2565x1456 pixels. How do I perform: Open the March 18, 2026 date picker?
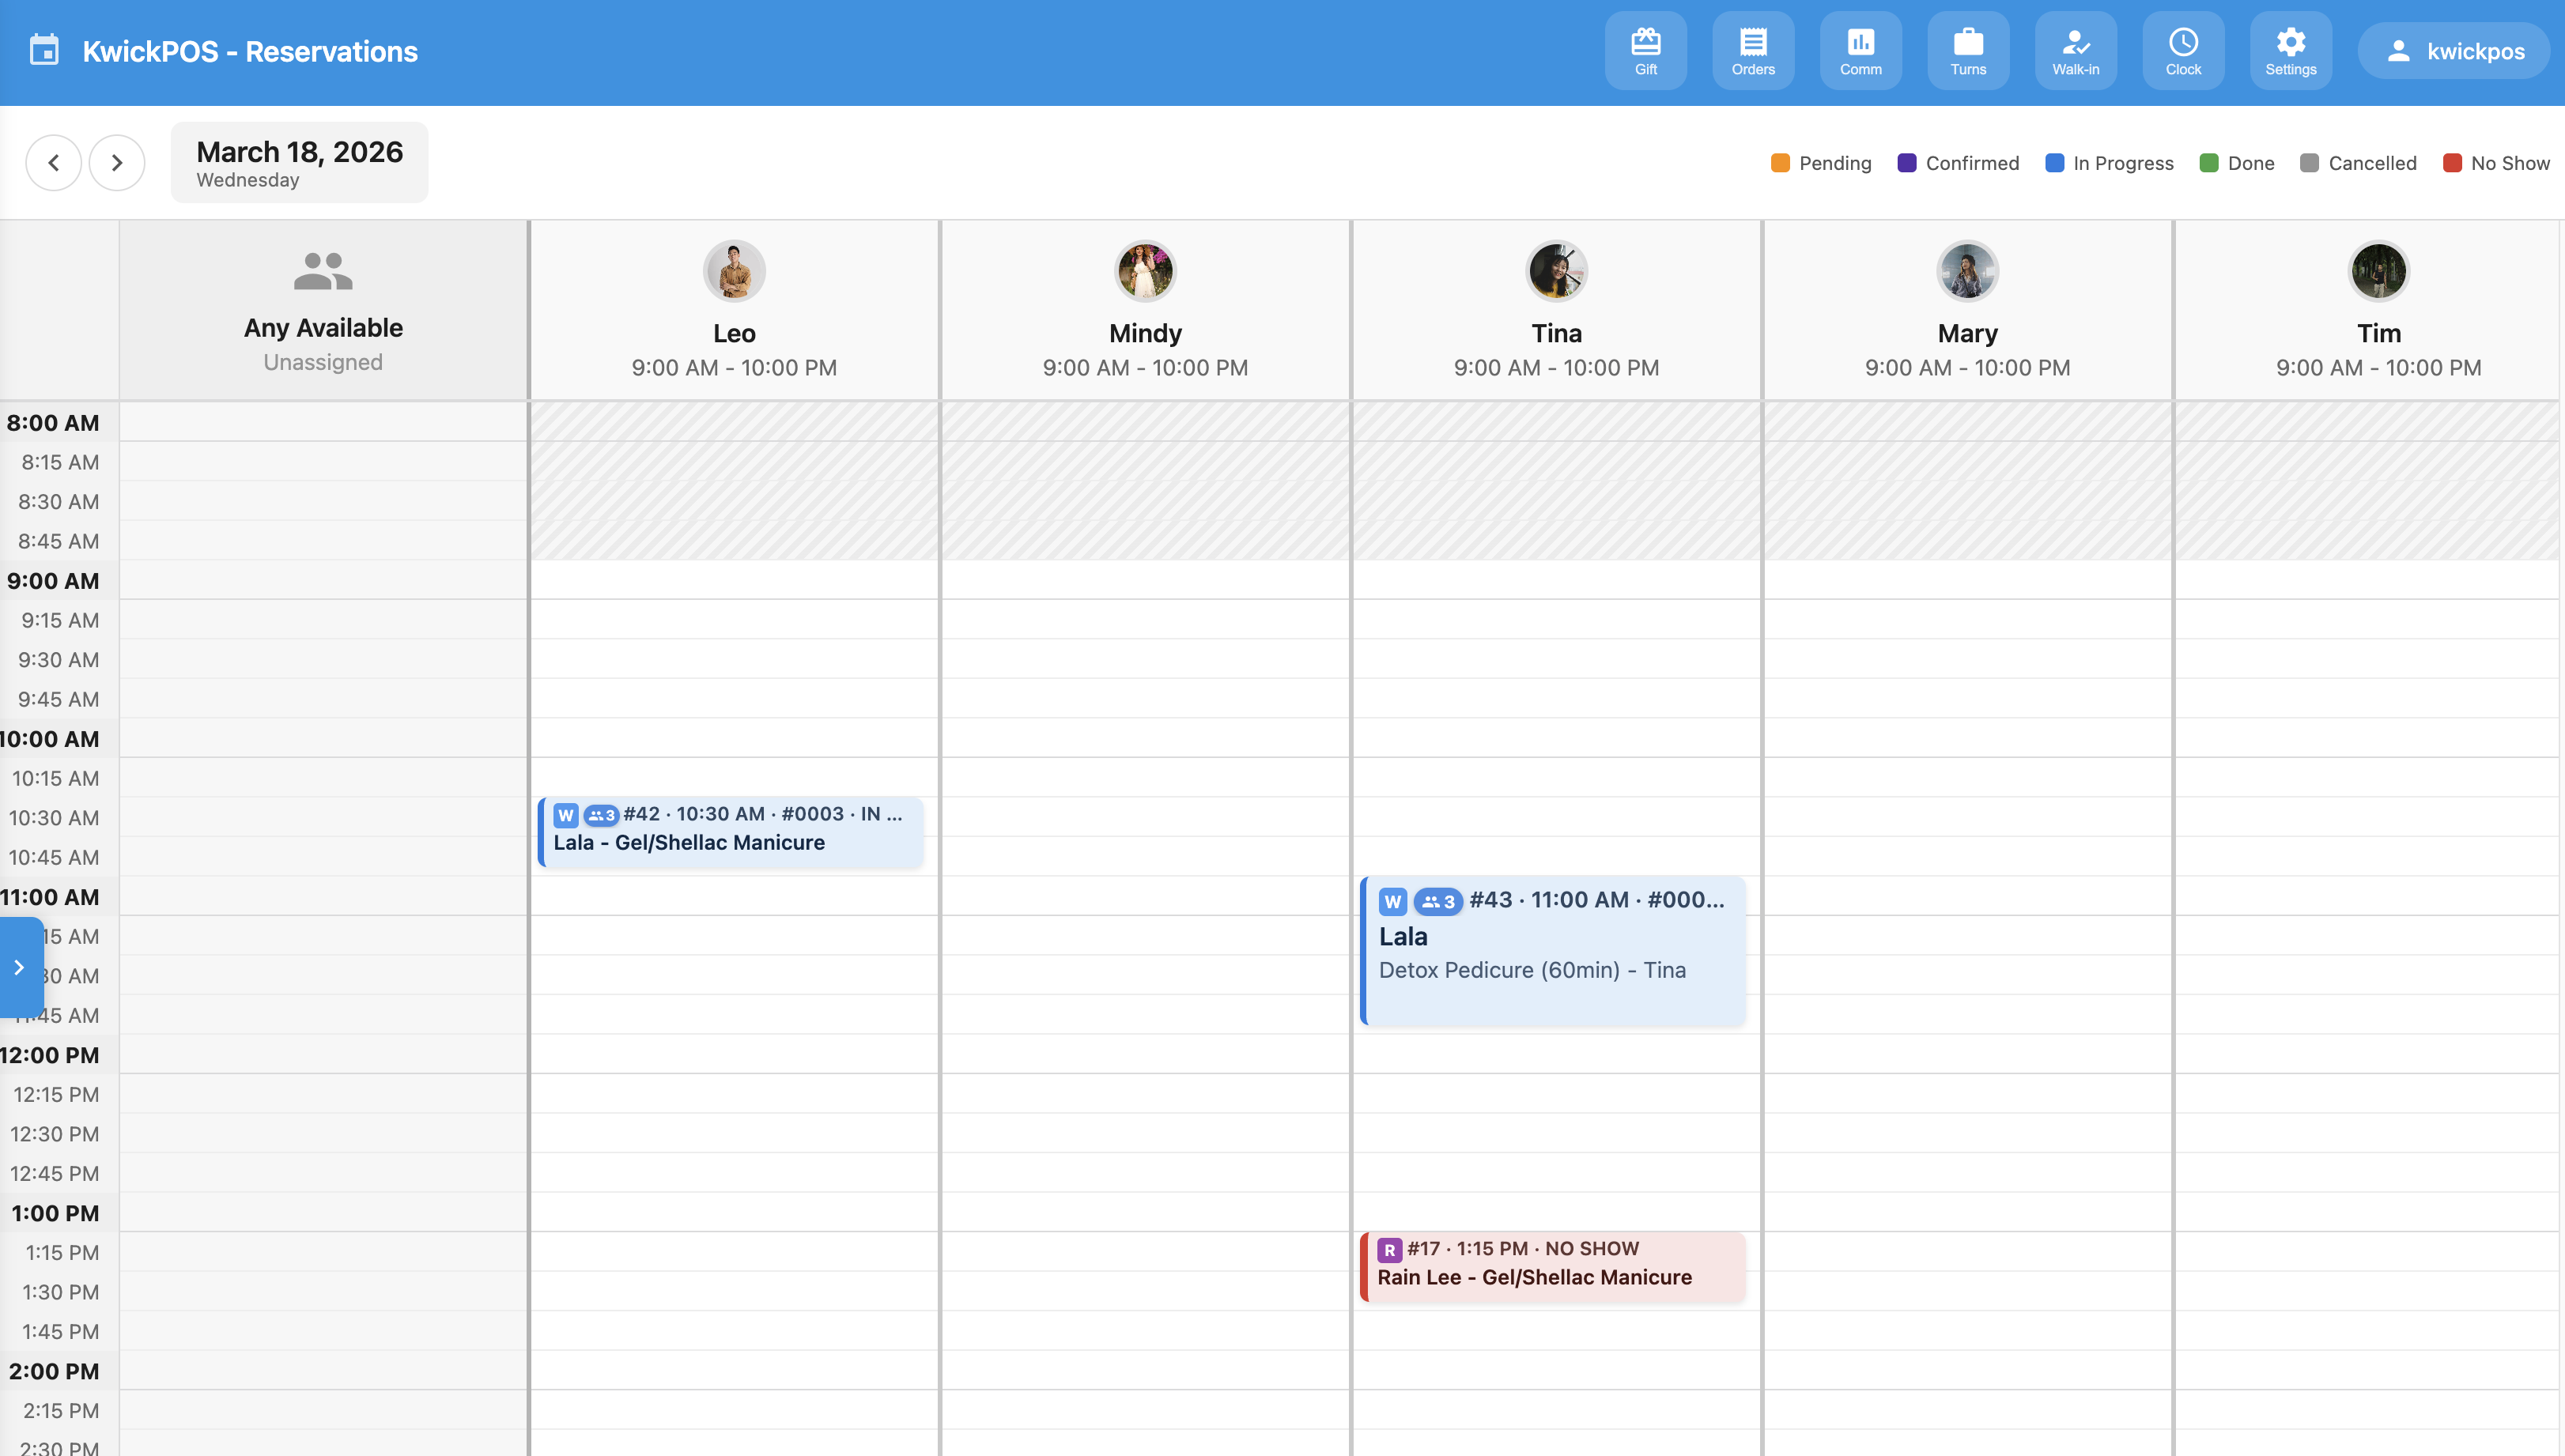coord(299,162)
